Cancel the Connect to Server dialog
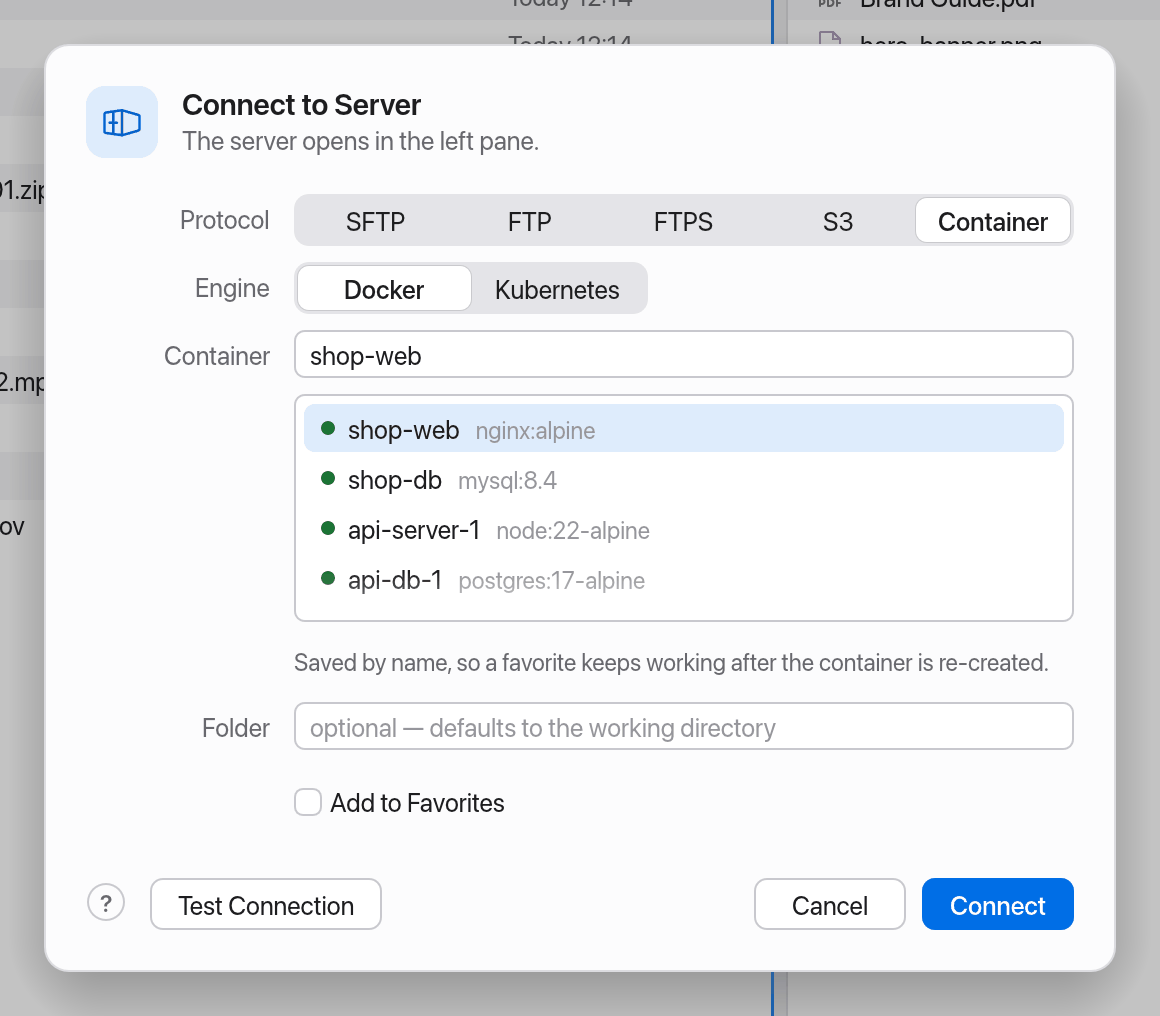The image size is (1160, 1016). [829, 904]
